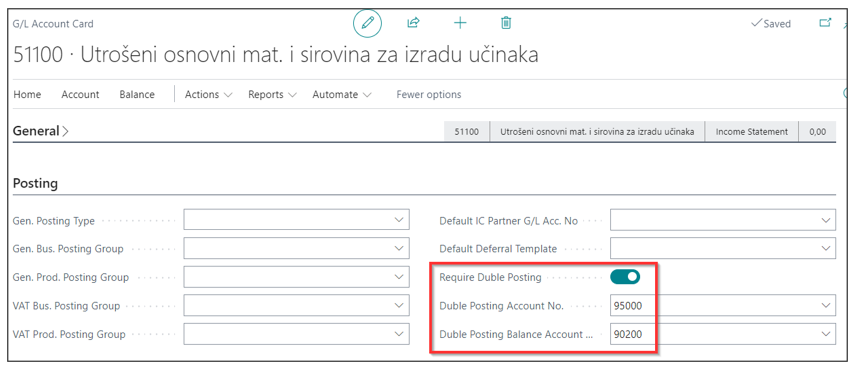
Task: Open Duble Posting Account No. dropdown arrow
Action: pos(826,305)
